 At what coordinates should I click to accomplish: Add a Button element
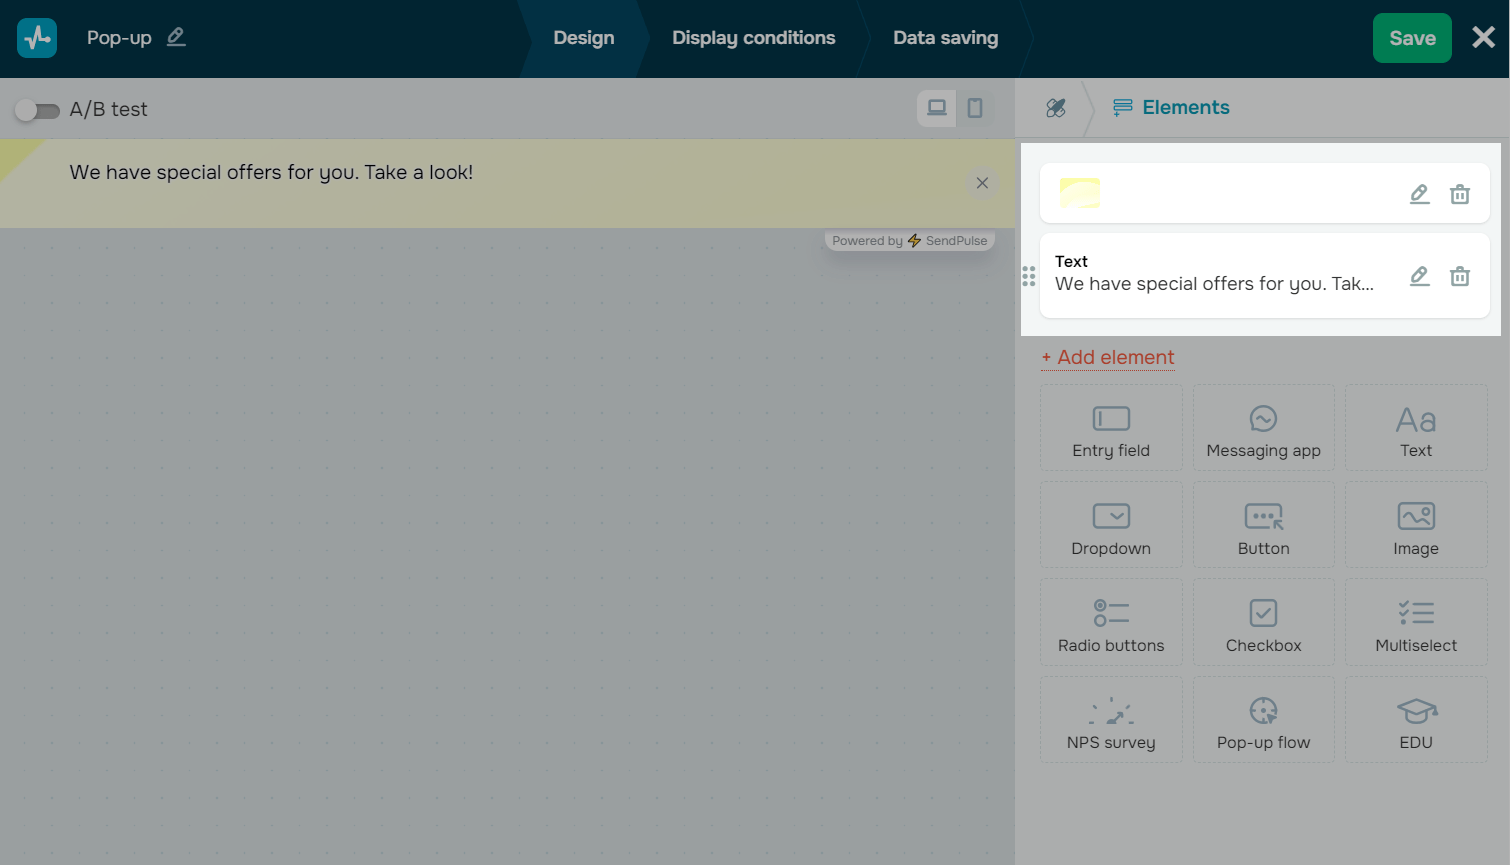point(1264,525)
